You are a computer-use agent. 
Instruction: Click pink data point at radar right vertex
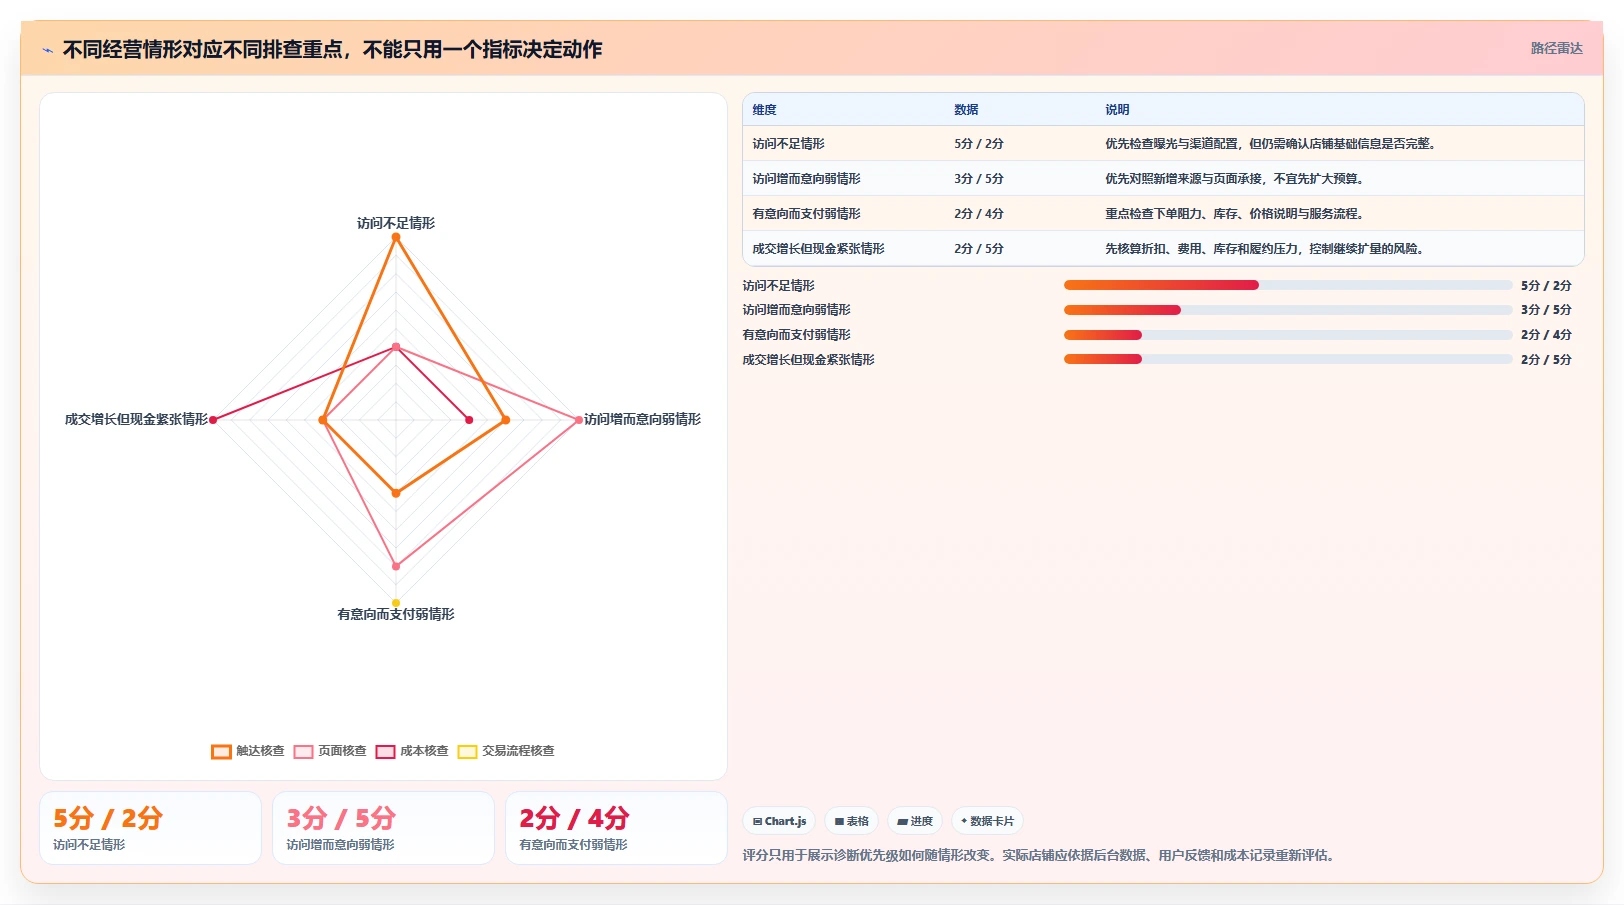point(578,420)
